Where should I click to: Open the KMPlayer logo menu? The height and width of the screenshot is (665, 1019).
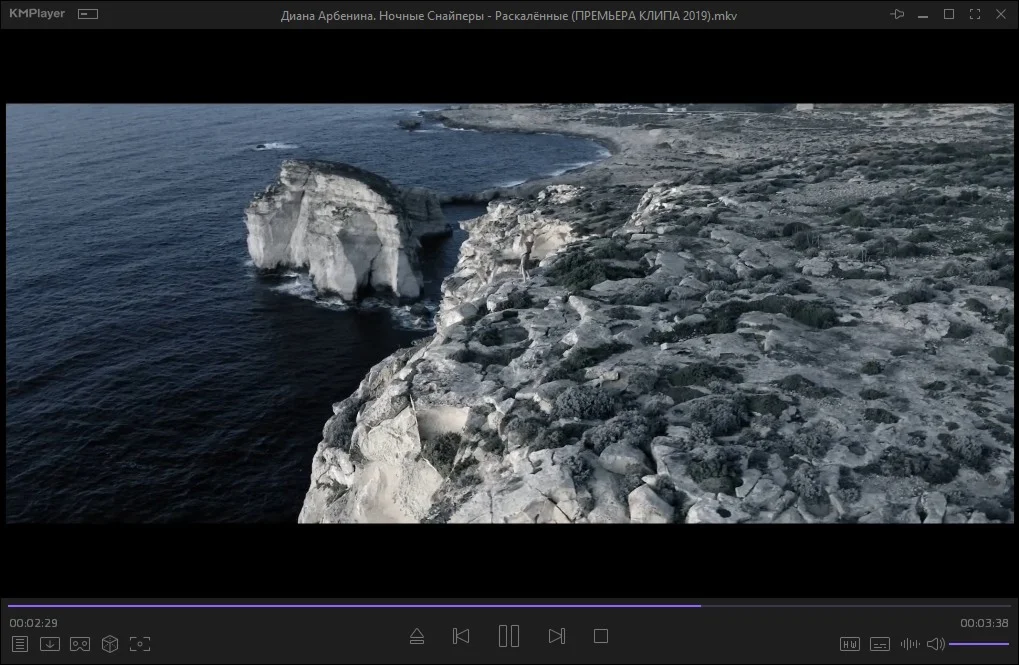[x=37, y=14]
